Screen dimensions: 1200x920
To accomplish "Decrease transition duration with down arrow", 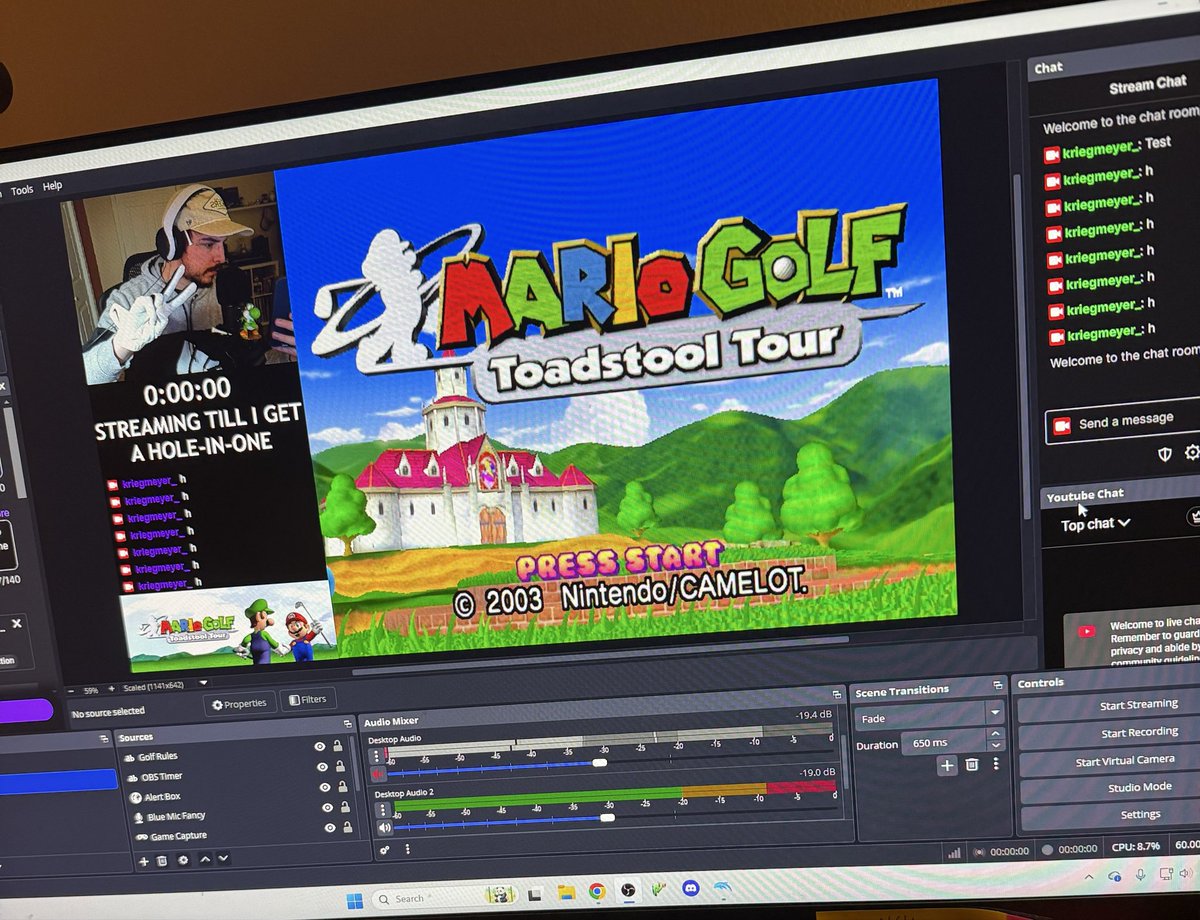I will 995,745.
